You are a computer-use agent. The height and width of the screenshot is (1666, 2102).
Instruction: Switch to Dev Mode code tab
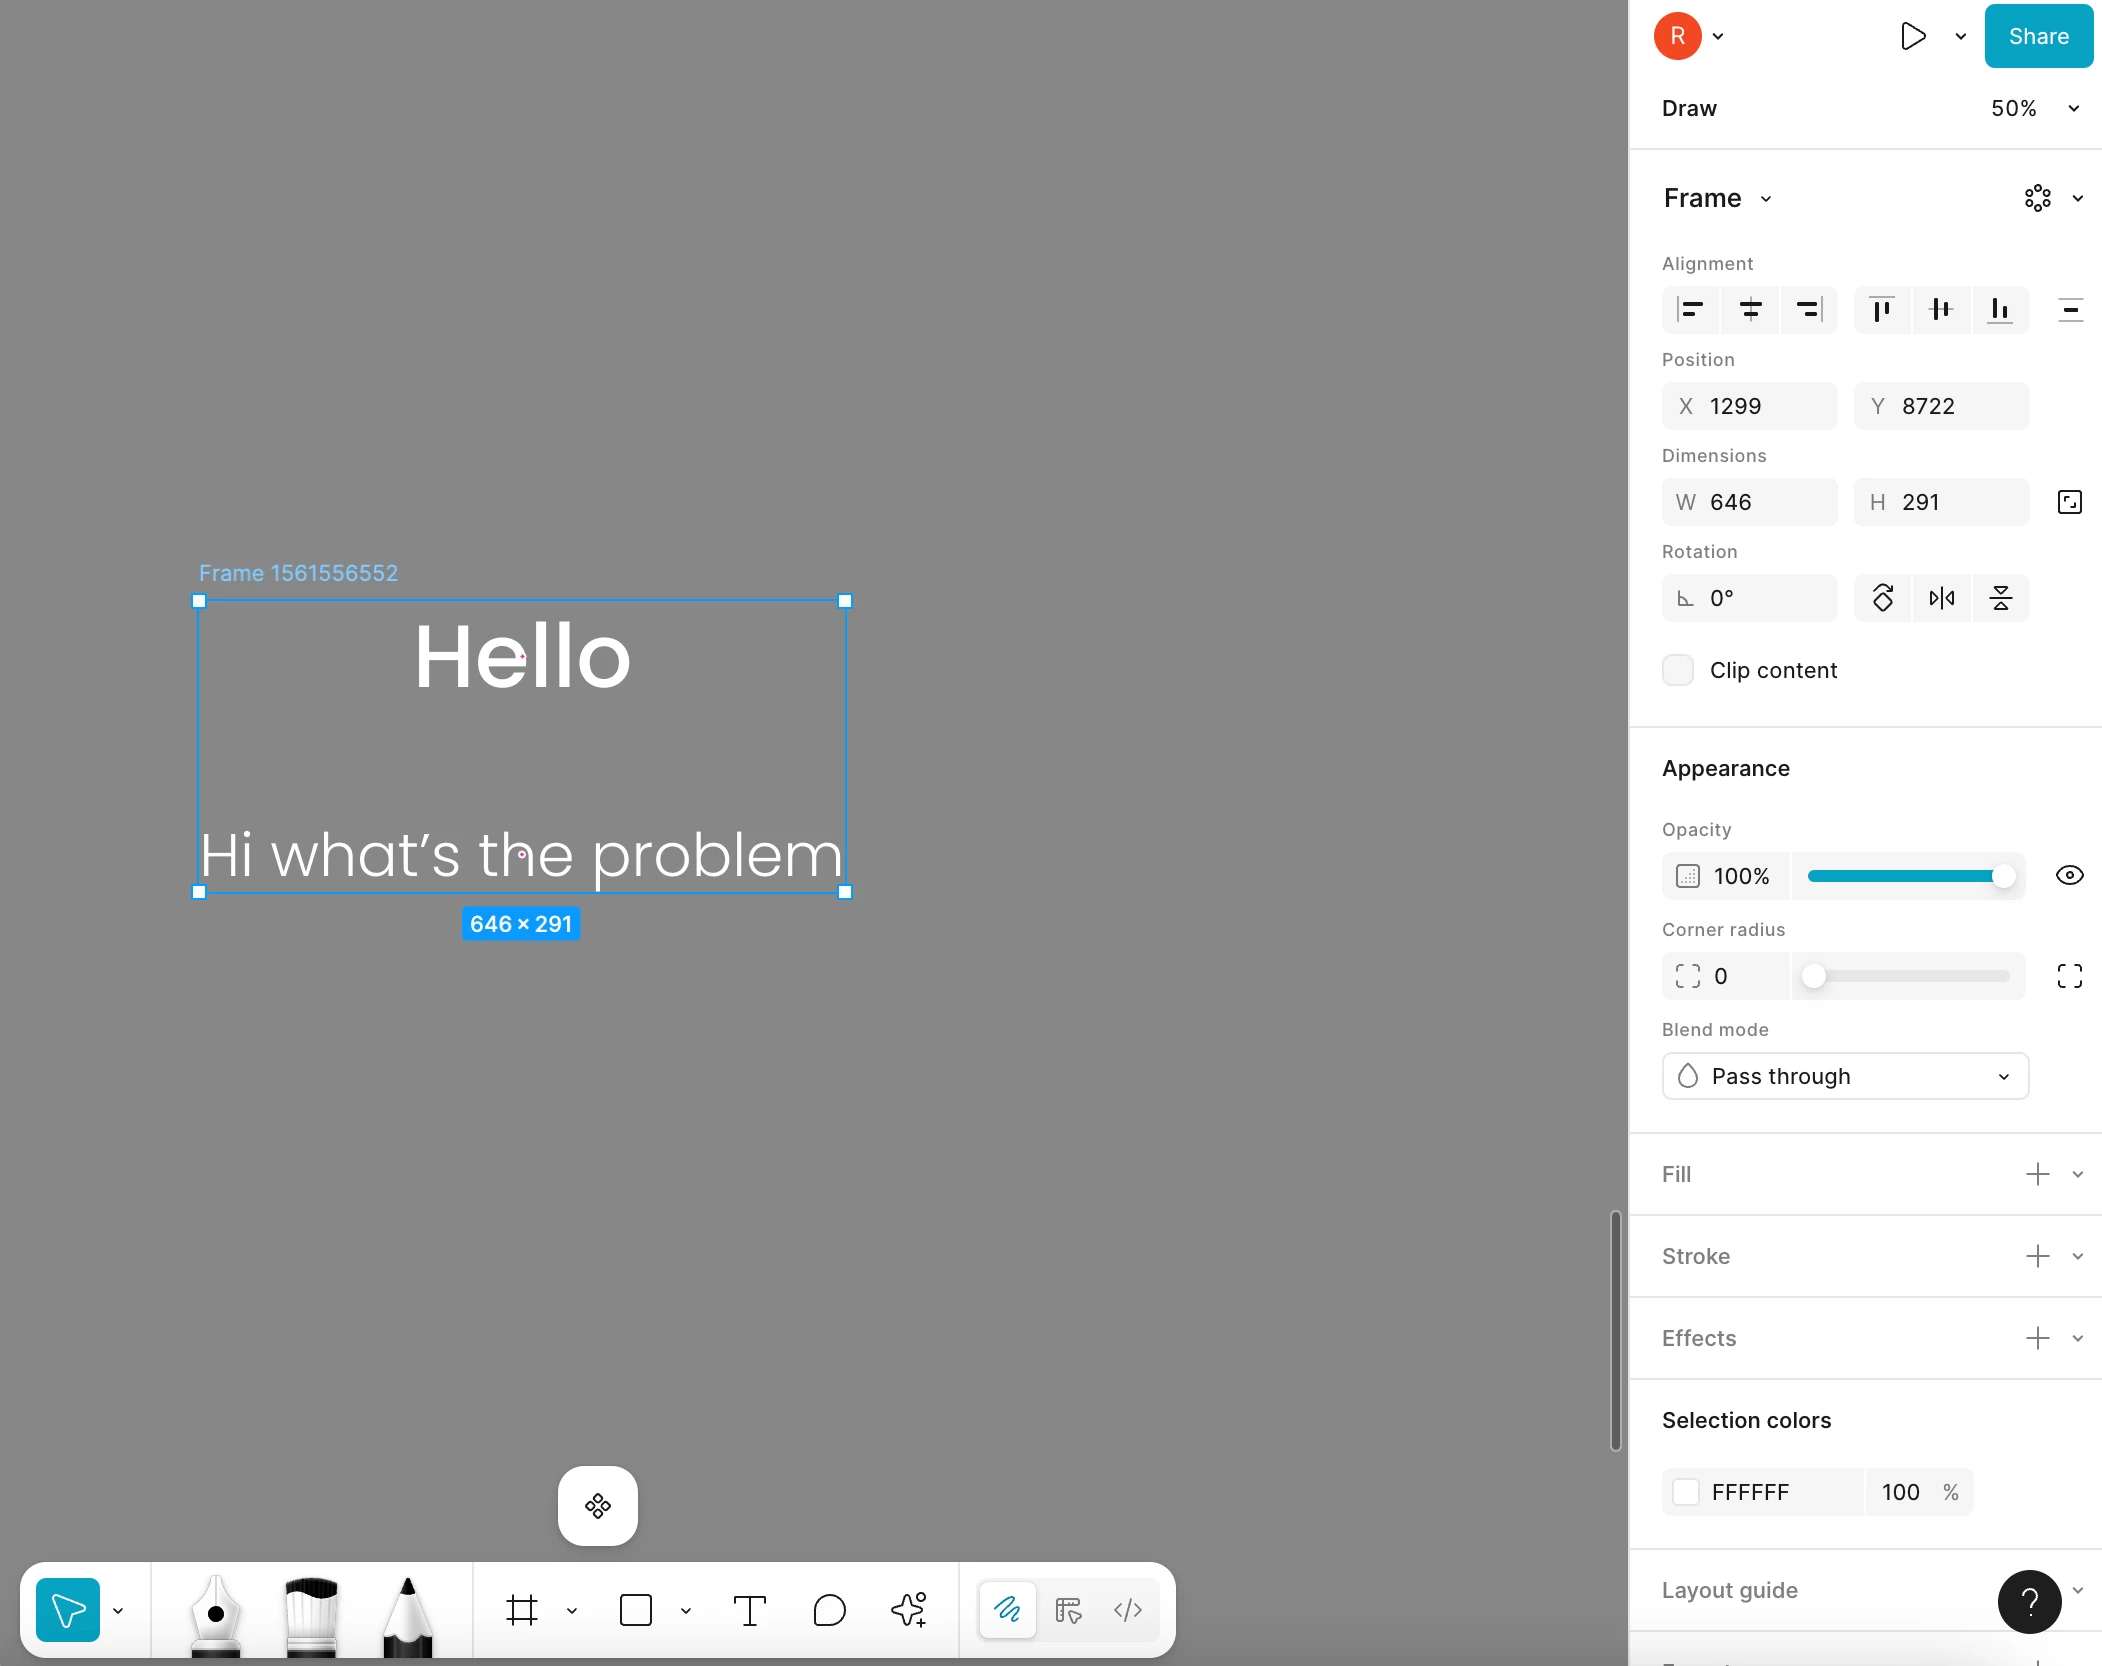pos(1128,1610)
